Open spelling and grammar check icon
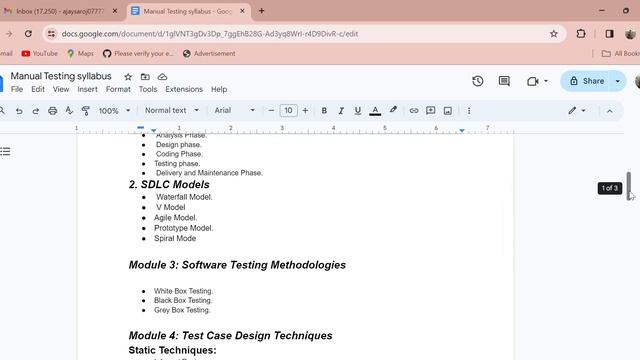This screenshot has width=640, height=360. tap(69, 111)
